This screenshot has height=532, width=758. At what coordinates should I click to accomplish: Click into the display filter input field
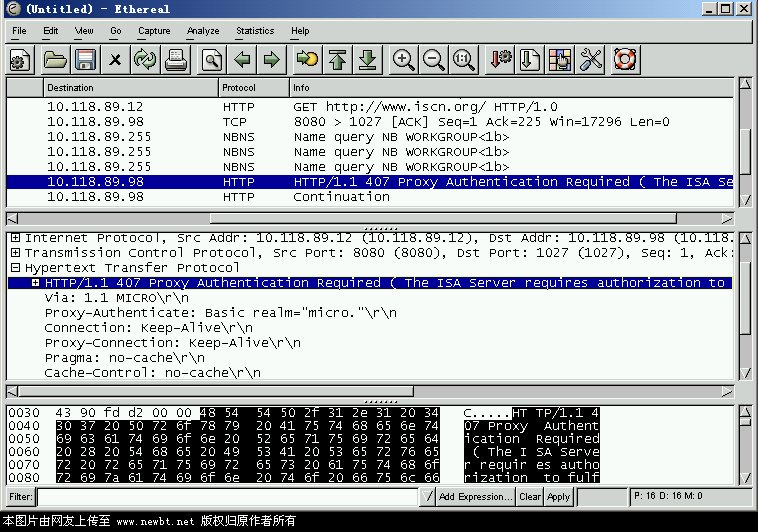point(228,497)
